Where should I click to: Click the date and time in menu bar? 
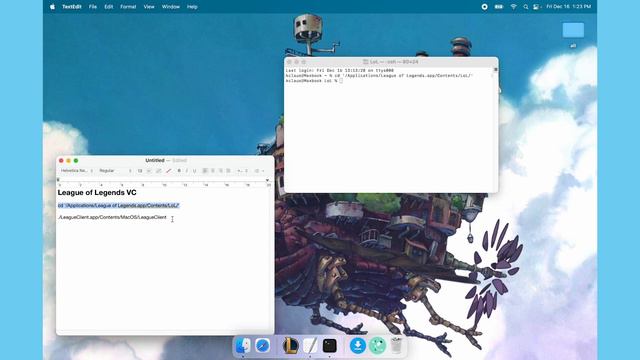tap(569, 7)
